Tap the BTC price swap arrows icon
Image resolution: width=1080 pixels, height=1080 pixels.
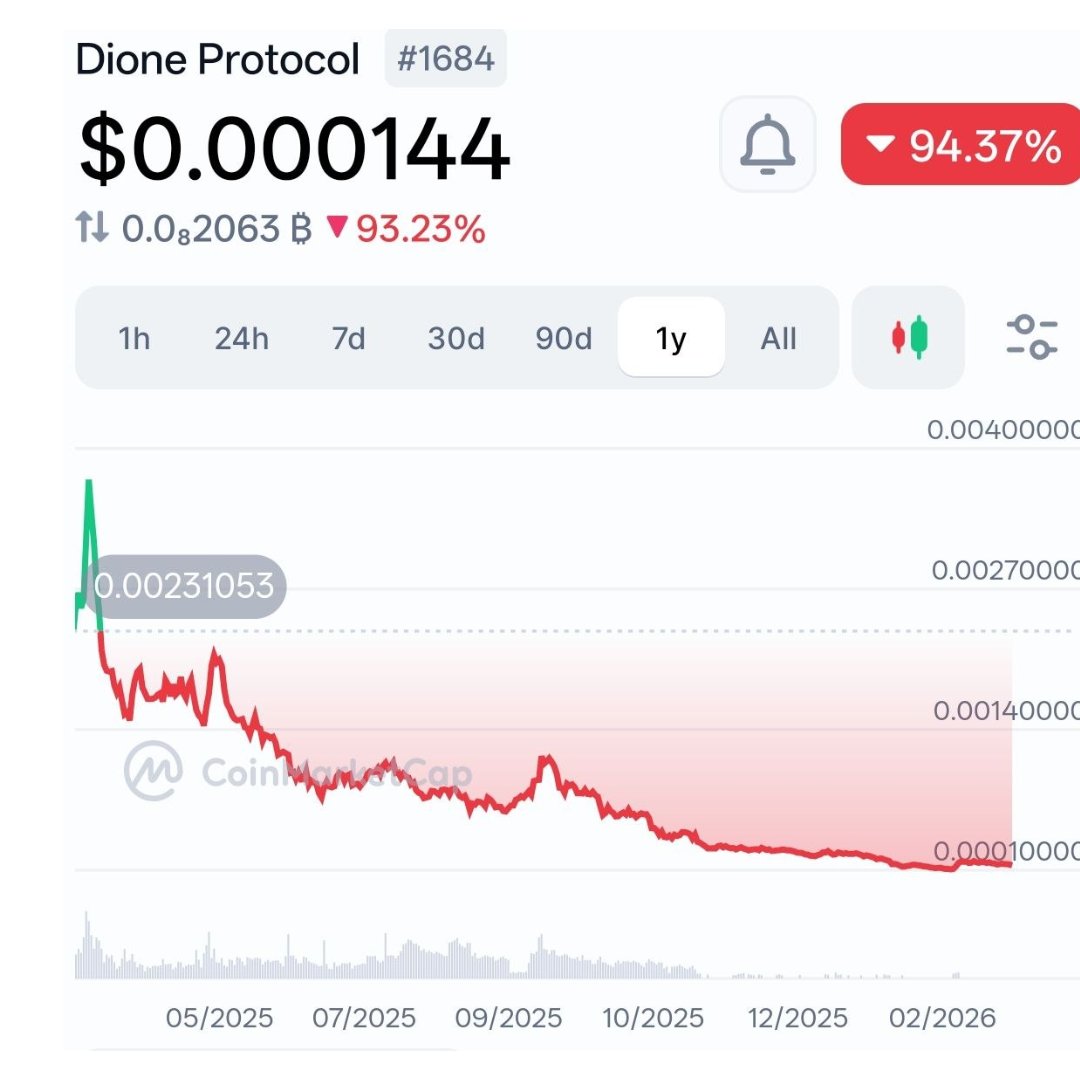(92, 229)
